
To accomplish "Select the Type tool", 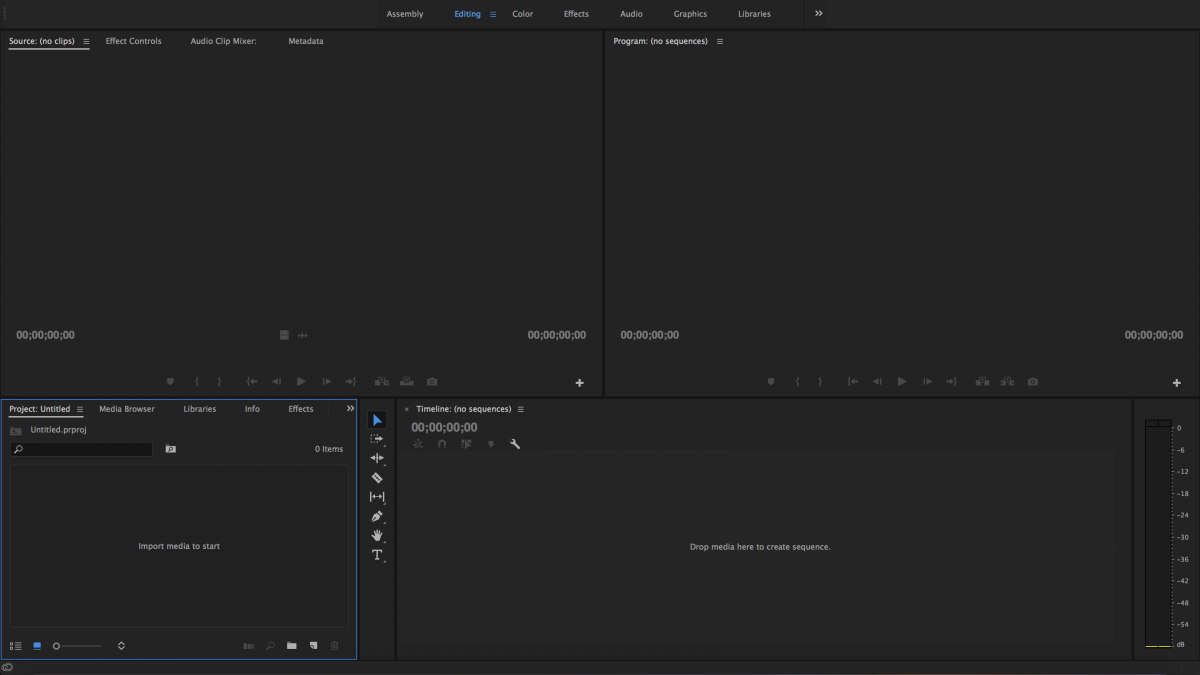I will [x=377, y=555].
